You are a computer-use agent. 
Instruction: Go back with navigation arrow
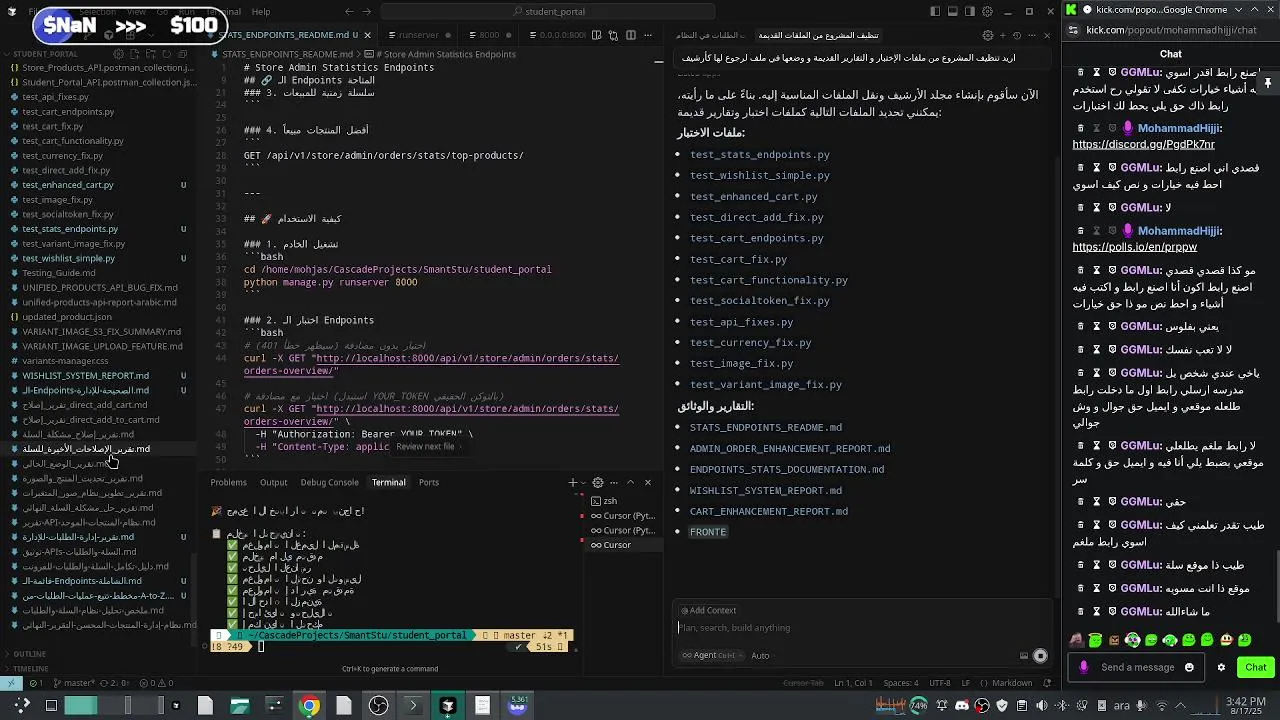(349, 11)
